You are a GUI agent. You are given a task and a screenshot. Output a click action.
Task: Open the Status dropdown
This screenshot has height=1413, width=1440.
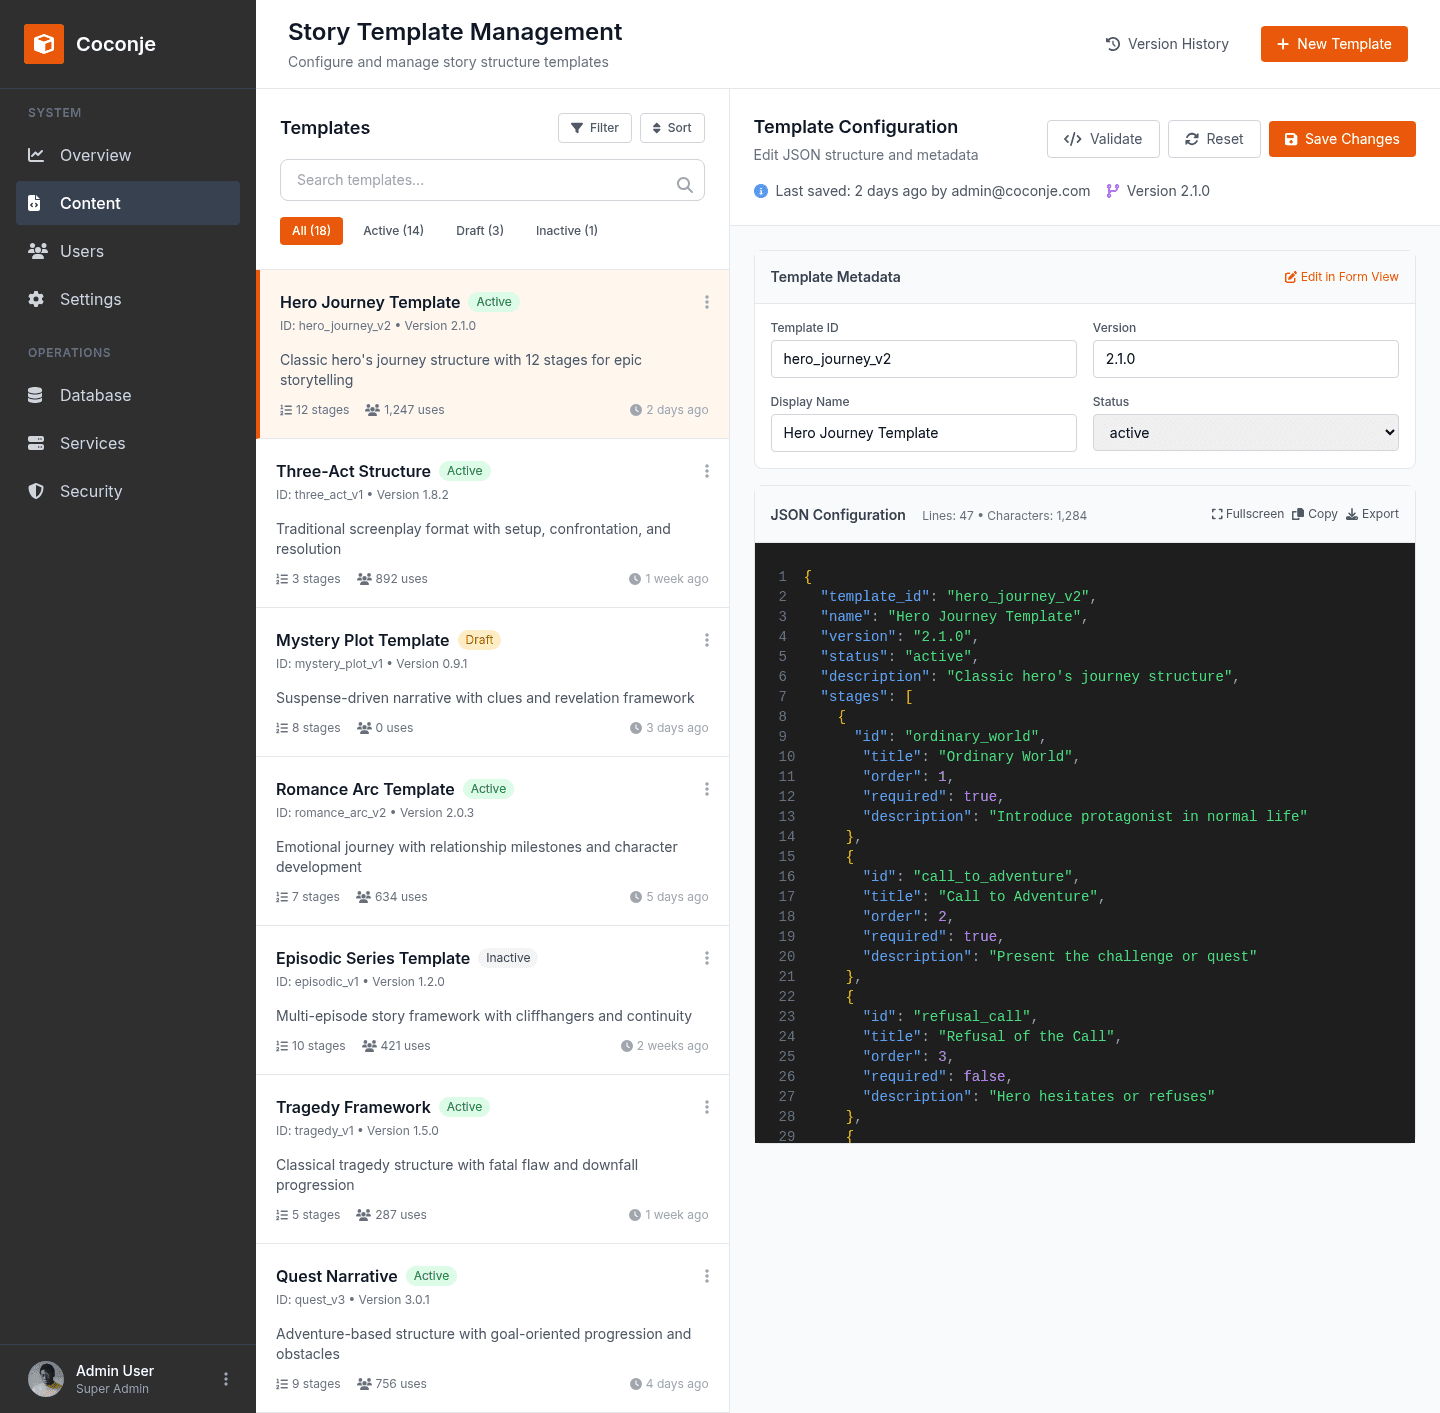[x=1245, y=432]
